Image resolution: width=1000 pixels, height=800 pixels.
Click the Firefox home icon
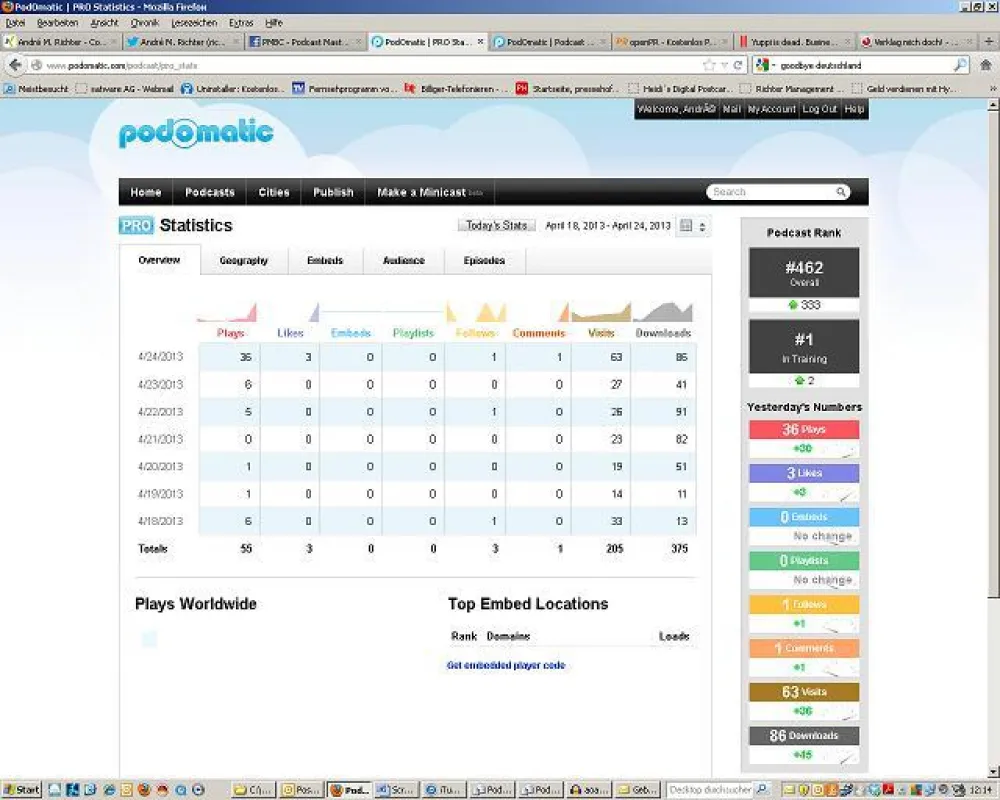[985, 65]
